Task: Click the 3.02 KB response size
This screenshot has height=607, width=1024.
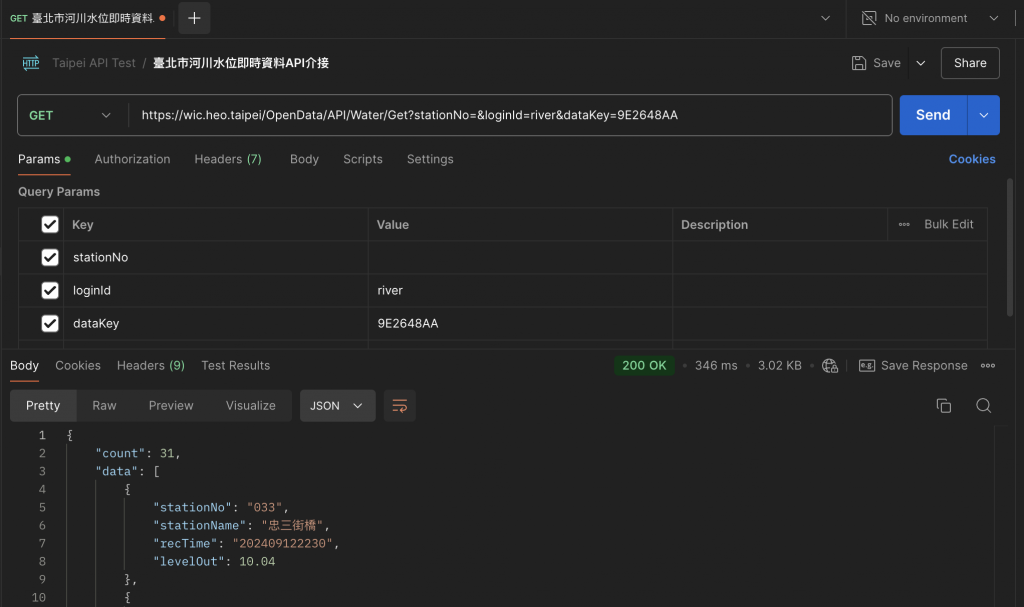Action: [x=780, y=365]
